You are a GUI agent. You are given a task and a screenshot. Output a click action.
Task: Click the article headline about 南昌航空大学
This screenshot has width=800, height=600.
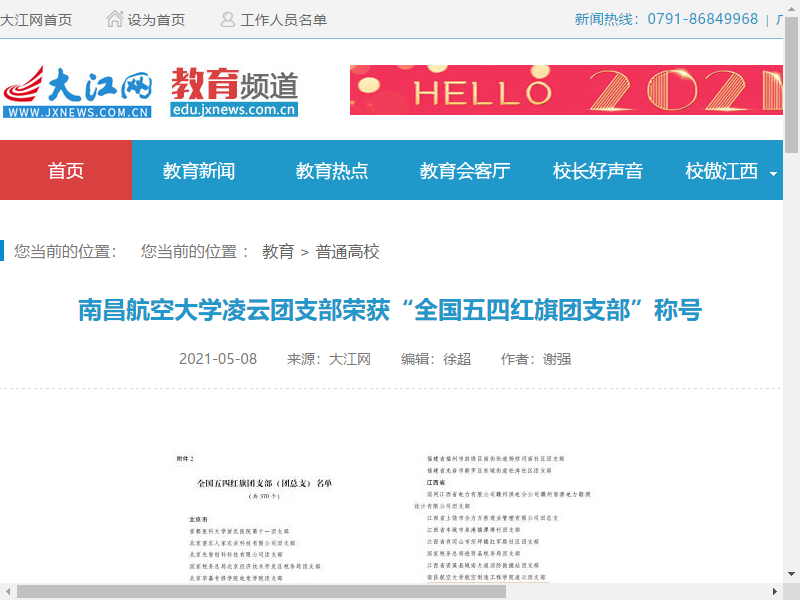pyautogui.click(x=391, y=309)
